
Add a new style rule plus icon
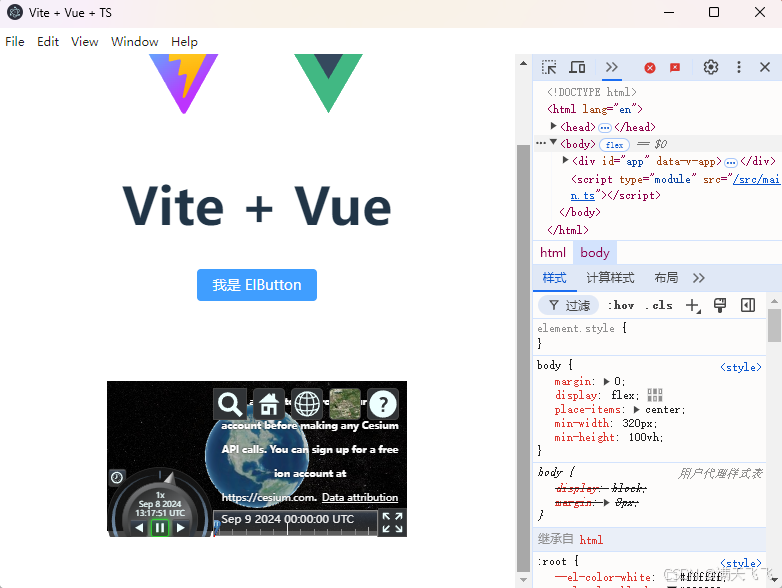tap(693, 305)
